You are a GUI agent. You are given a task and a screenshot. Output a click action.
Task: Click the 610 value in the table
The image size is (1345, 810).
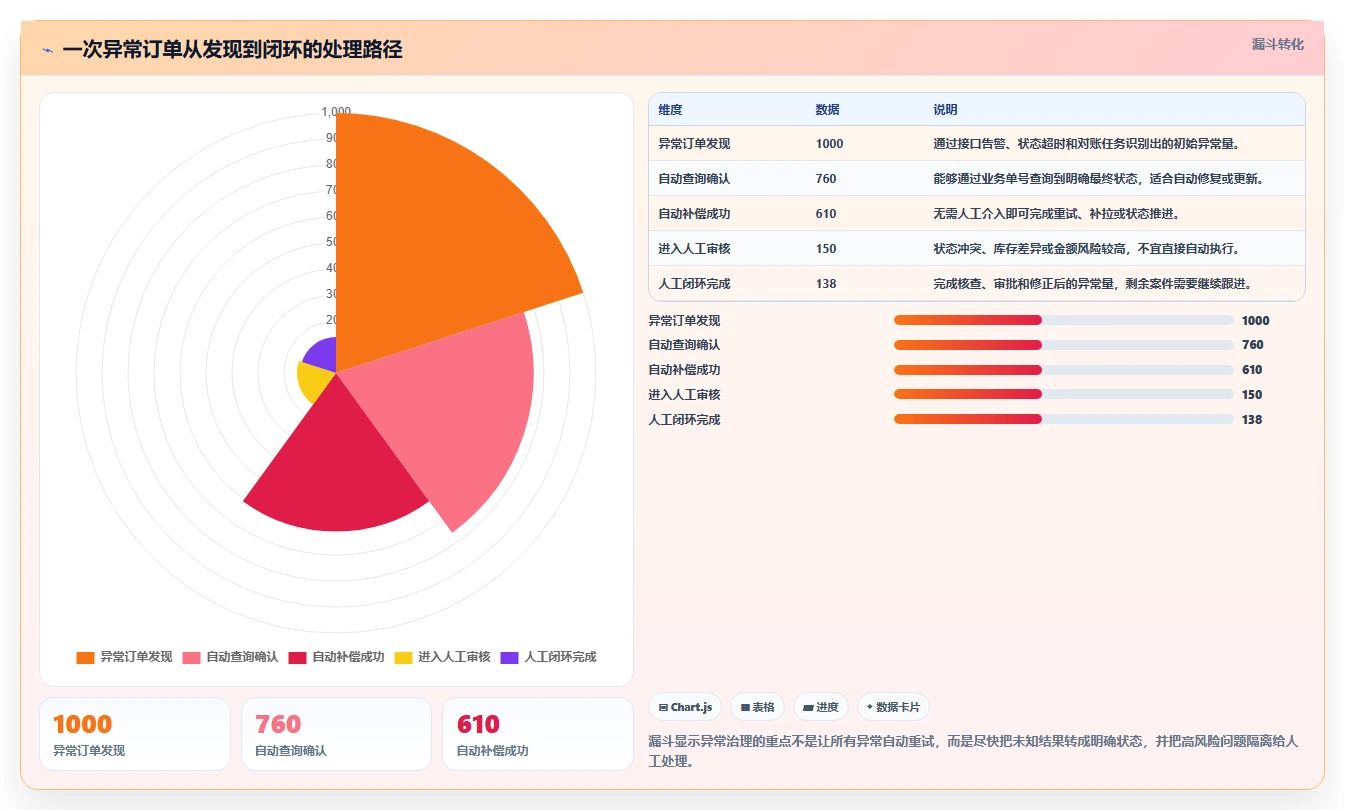click(x=826, y=214)
